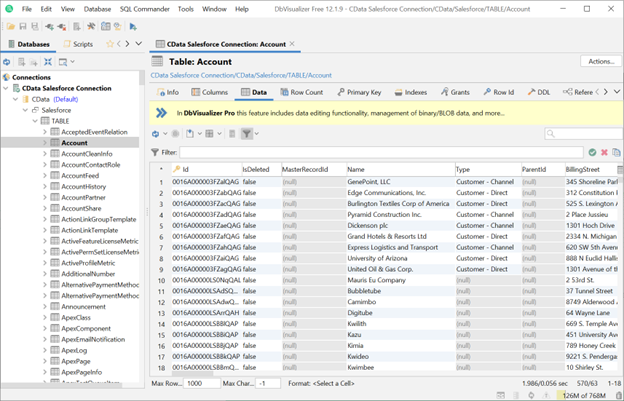This screenshot has height=401, width=624.
Task: Click the table path breadcrumb link
Action: (x=240, y=75)
